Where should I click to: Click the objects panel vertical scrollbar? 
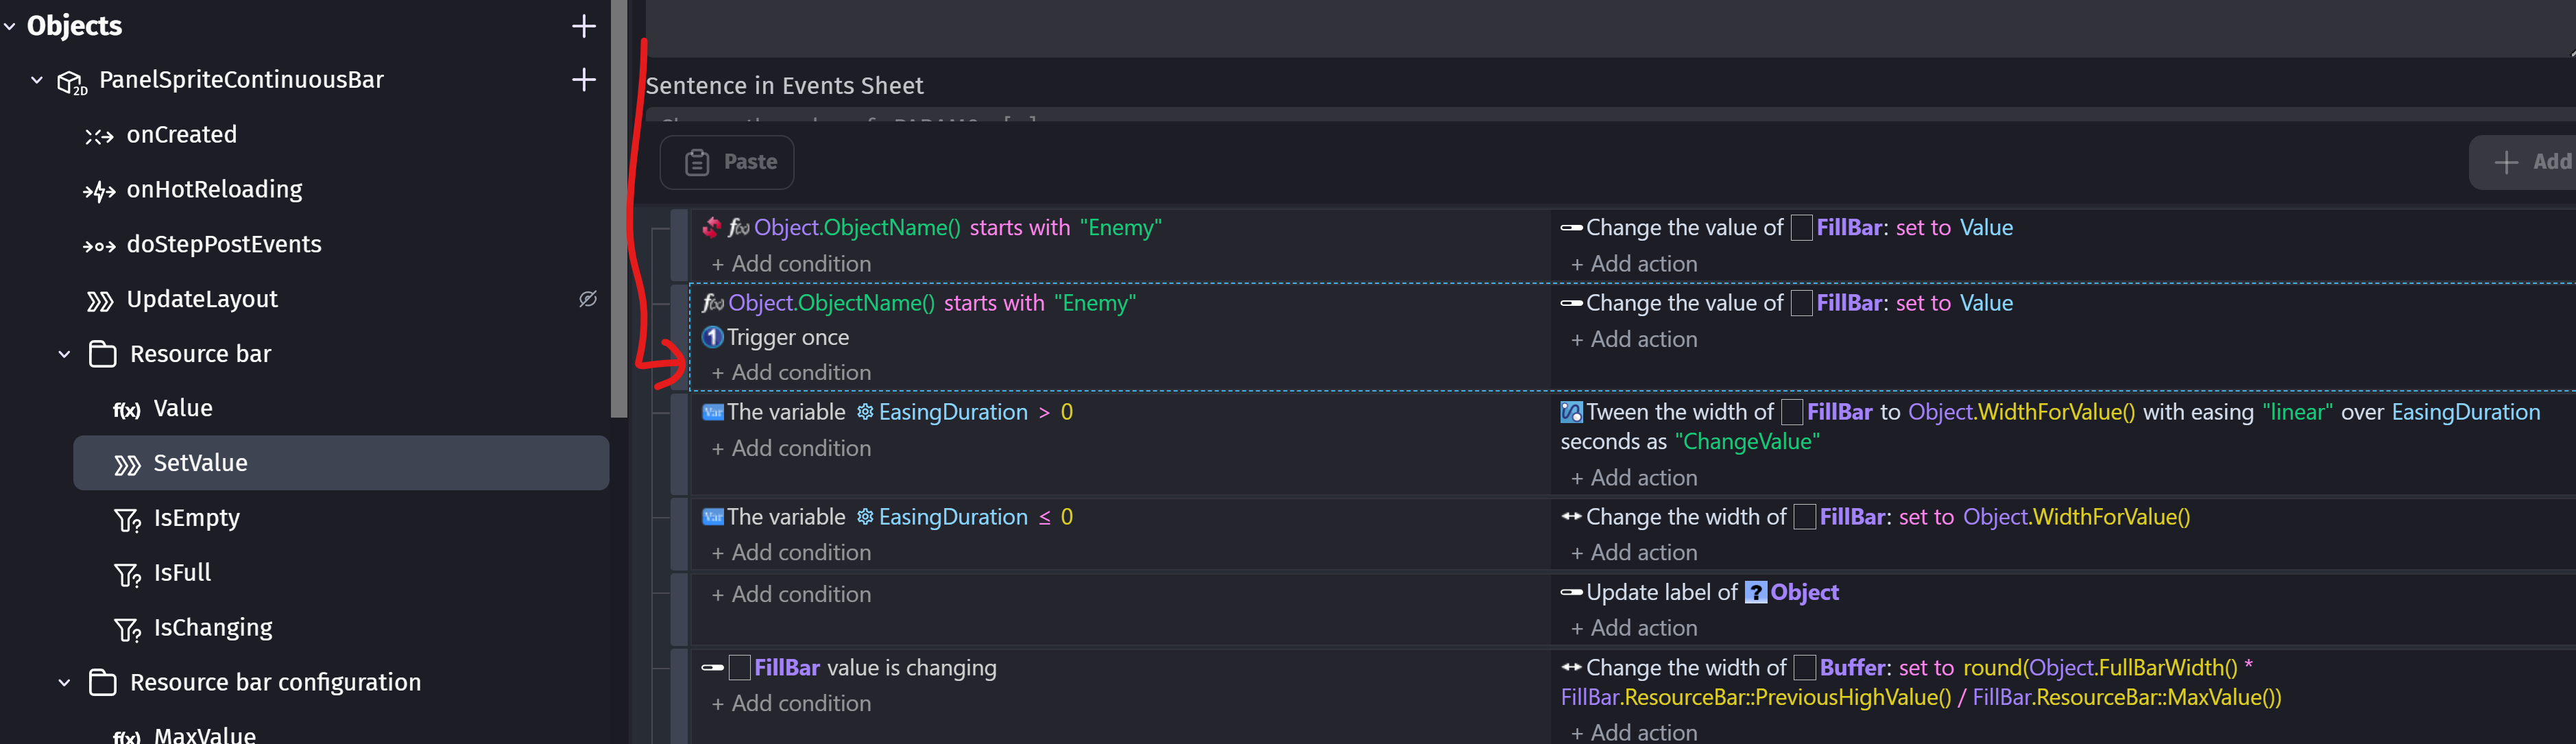click(619, 208)
